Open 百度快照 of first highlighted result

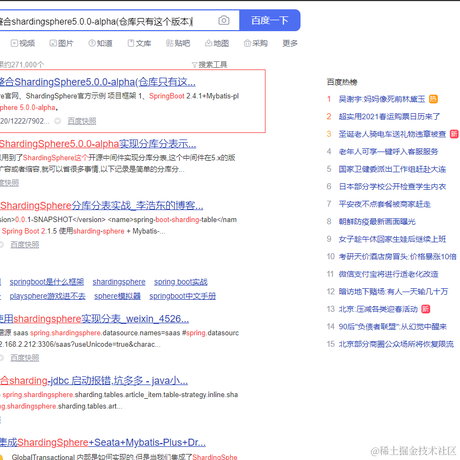point(82,121)
